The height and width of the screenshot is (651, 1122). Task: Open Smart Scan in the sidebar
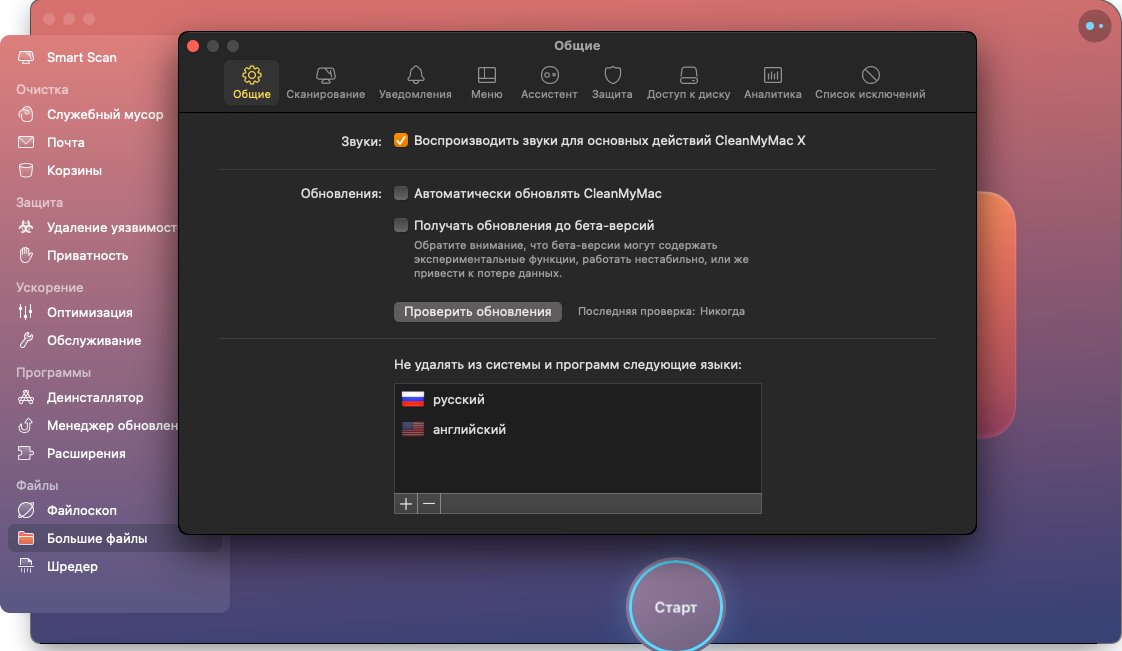point(81,57)
